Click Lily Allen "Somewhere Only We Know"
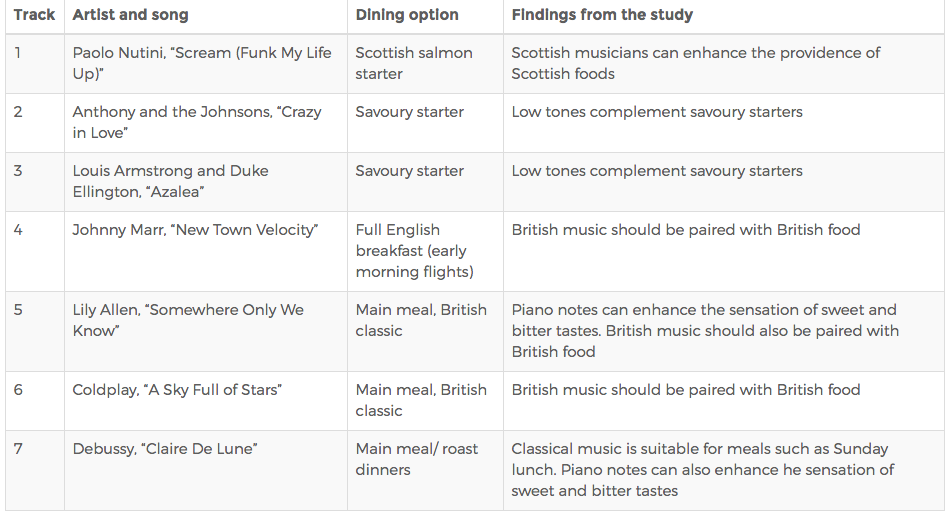950x511 pixels. tap(188, 320)
